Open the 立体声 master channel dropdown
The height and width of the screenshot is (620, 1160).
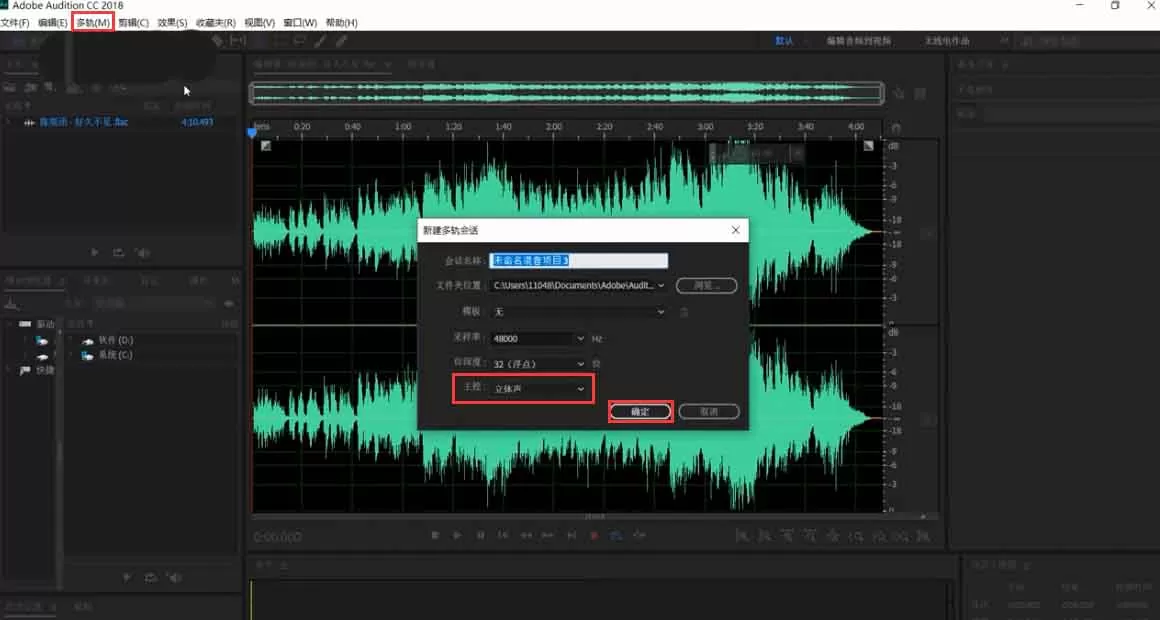(x=539, y=388)
